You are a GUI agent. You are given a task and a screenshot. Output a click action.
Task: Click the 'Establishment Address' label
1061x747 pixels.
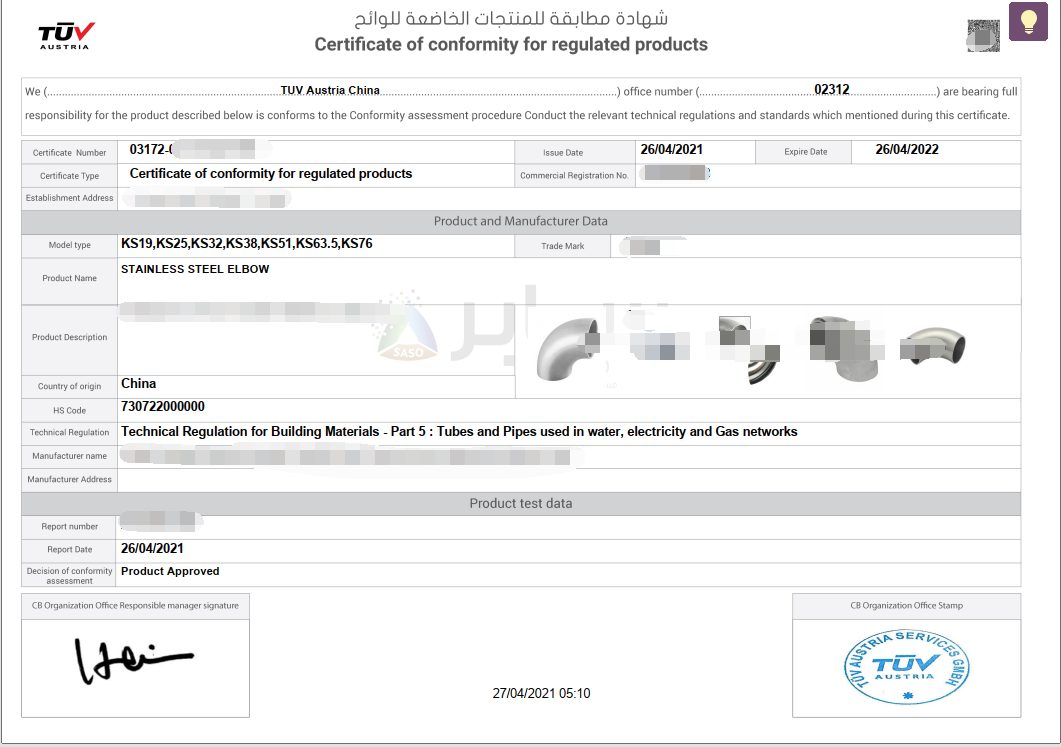[x=70, y=198]
